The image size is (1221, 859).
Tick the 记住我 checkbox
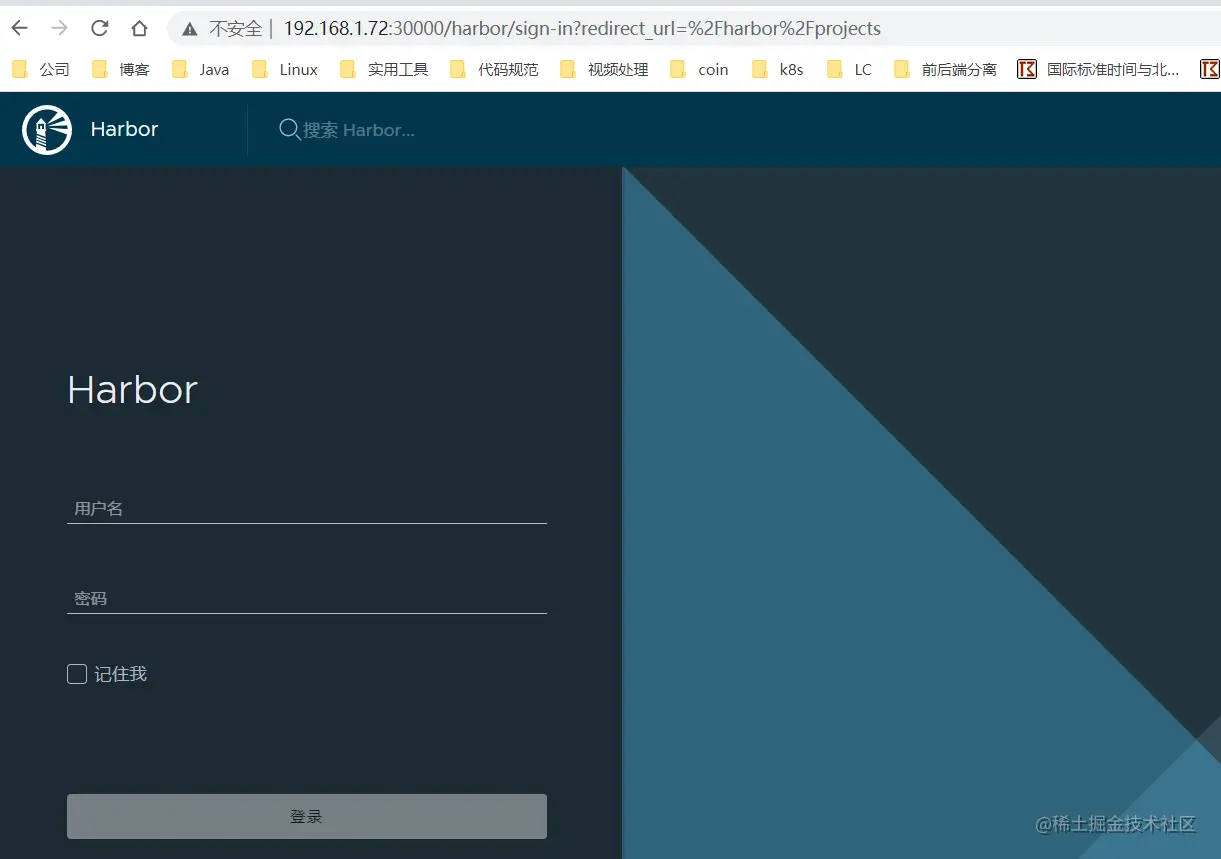[x=77, y=674]
